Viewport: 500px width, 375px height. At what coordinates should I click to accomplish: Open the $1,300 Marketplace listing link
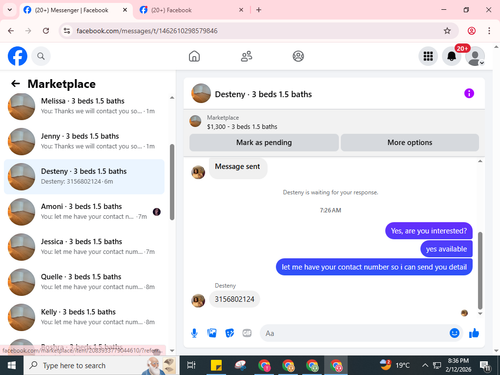tap(242, 127)
